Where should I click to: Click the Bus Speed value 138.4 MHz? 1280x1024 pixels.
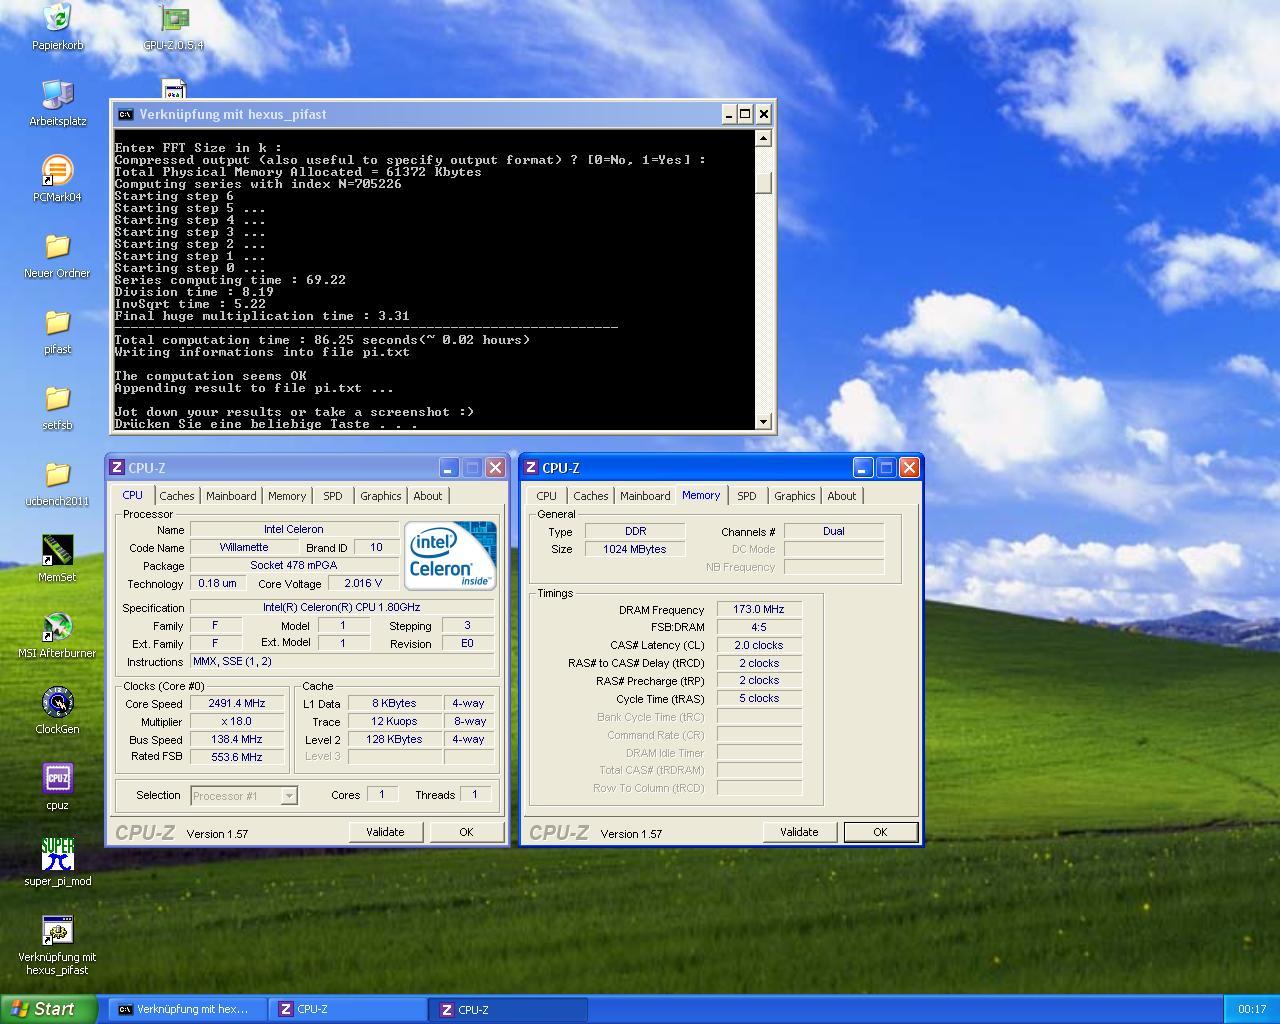coord(237,740)
